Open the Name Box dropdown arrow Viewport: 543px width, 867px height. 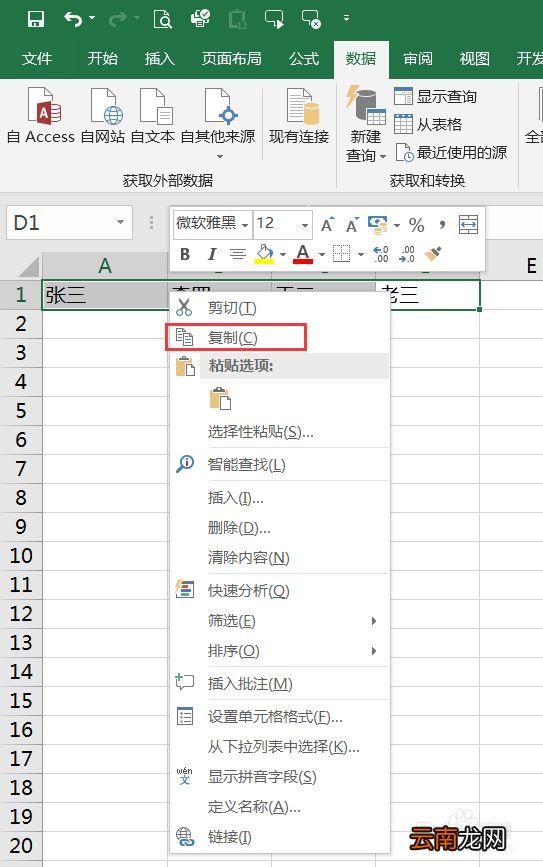120,223
